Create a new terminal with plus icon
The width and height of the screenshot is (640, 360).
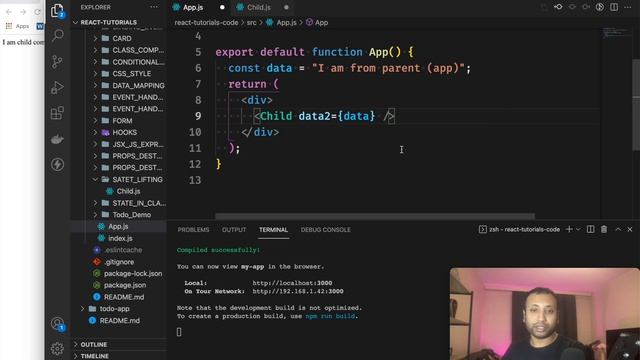(569, 229)
